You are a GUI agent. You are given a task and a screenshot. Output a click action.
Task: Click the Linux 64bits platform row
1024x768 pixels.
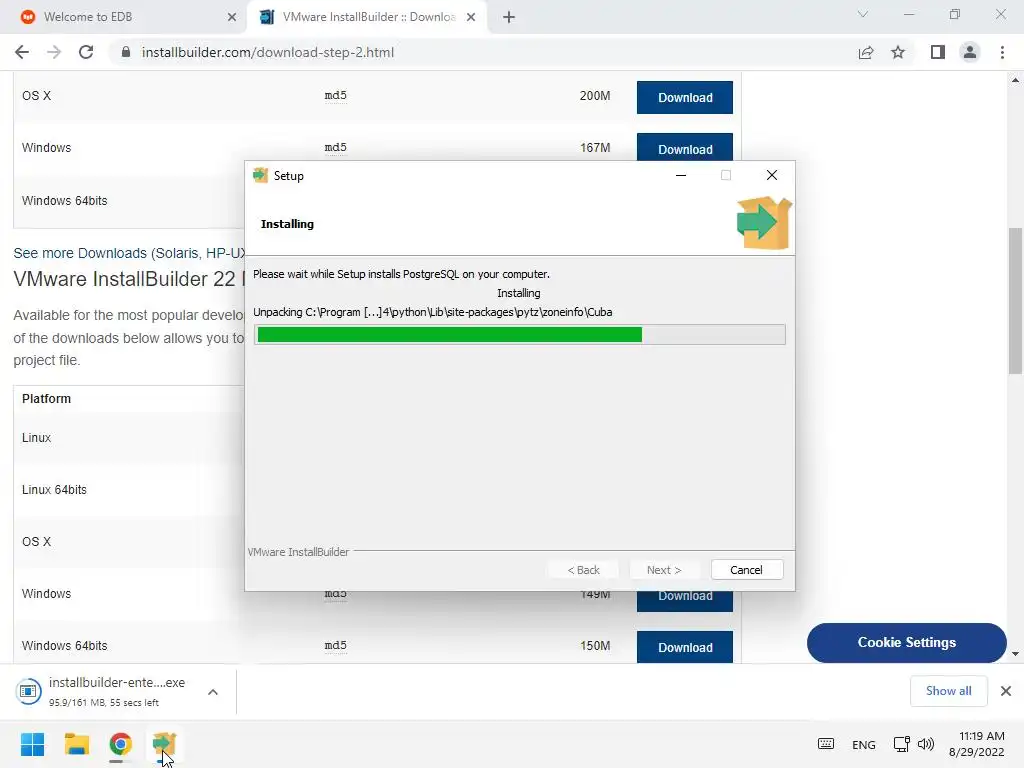[x=54, y=489]
